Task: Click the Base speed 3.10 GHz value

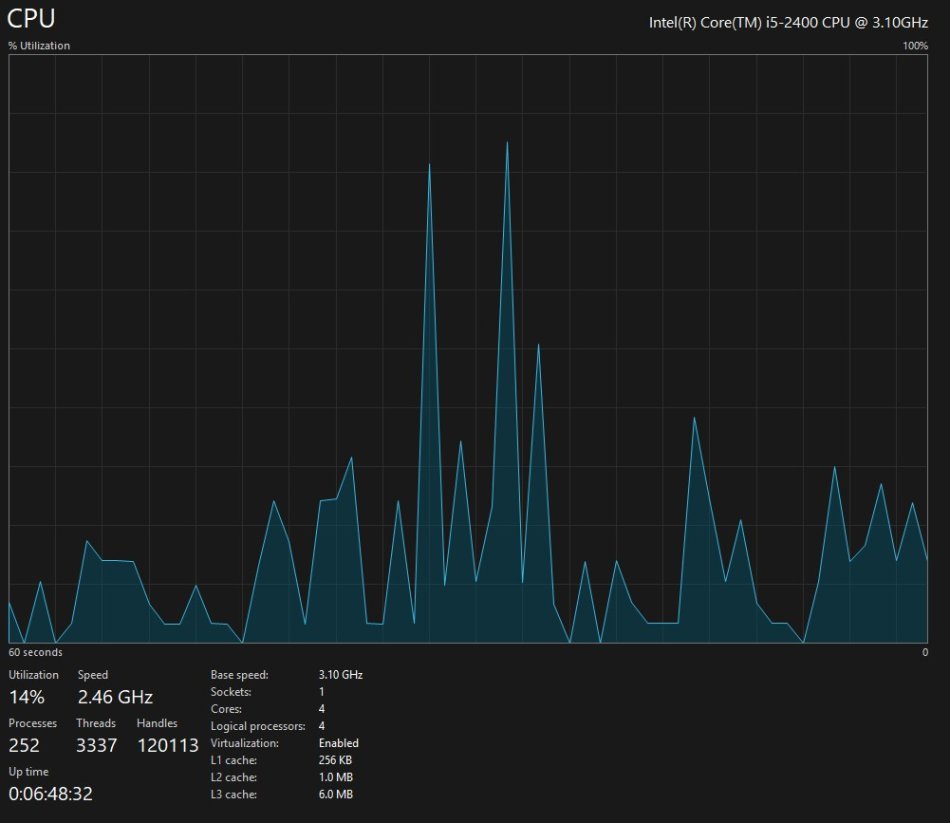Action: (x=340, y=675)
